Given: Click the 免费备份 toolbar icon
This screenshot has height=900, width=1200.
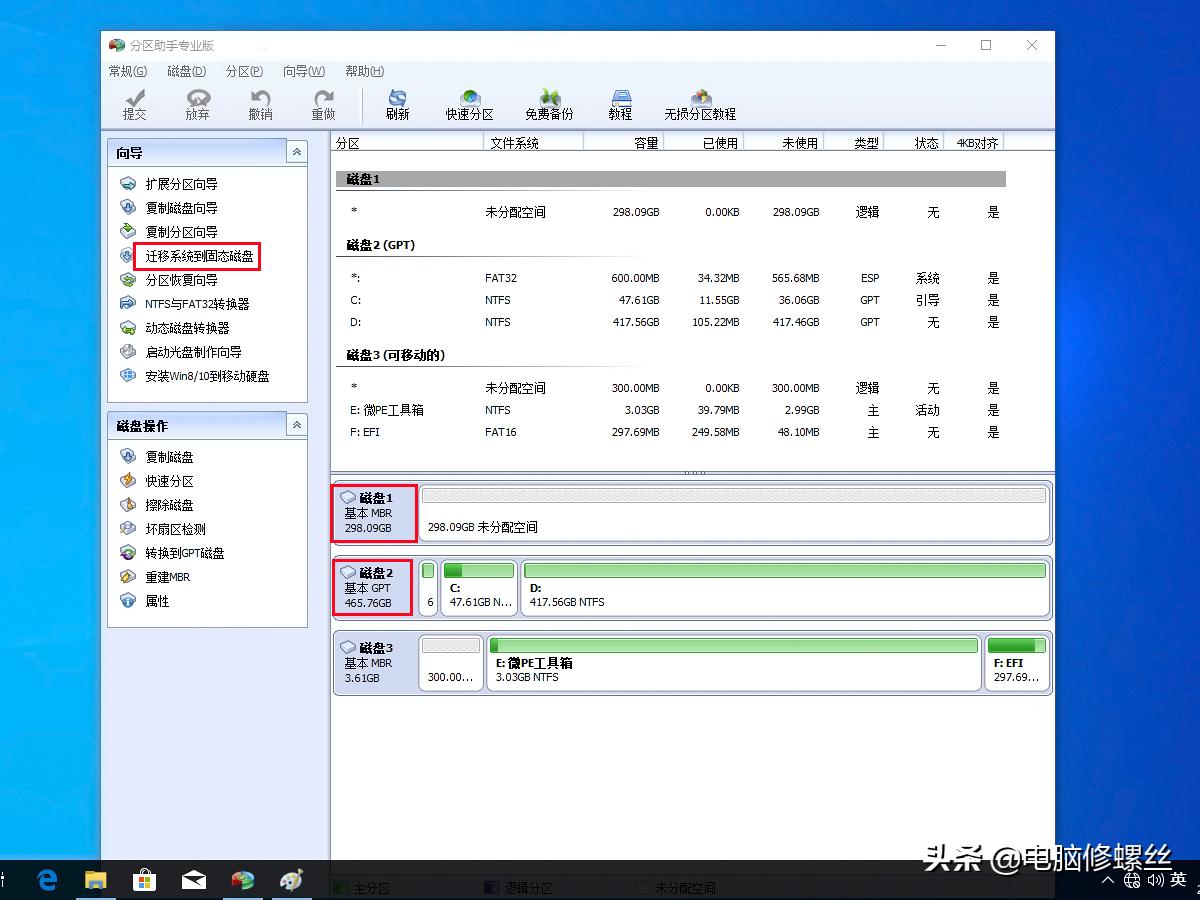Looking at the screenshot, I should [x=549, y=104].
